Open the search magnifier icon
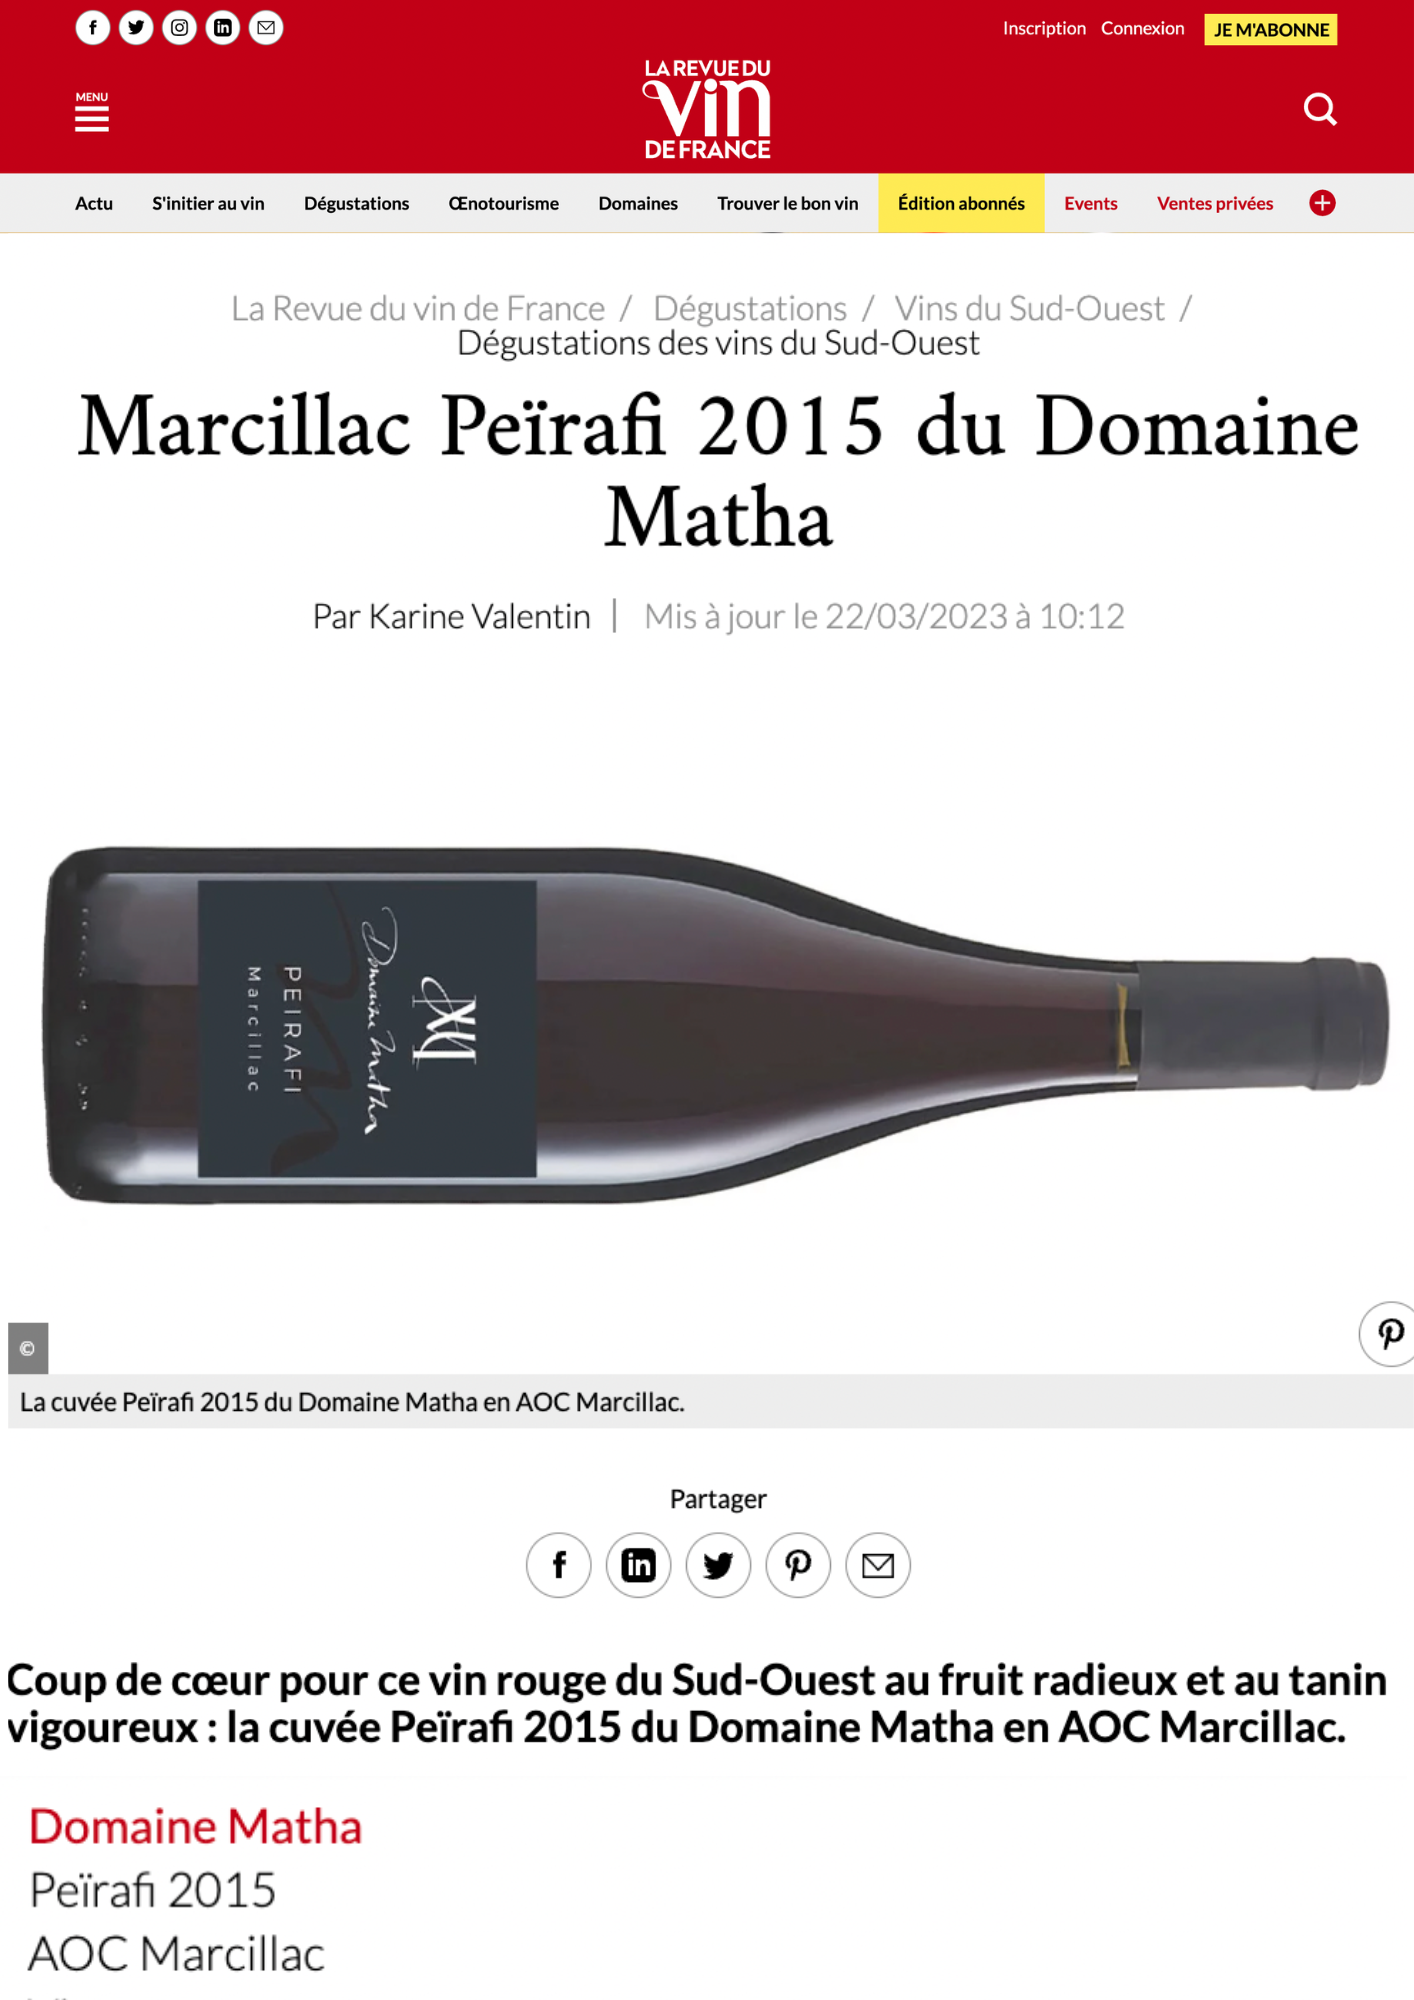The image size is (1414, 2000). tap(1320, 108)
